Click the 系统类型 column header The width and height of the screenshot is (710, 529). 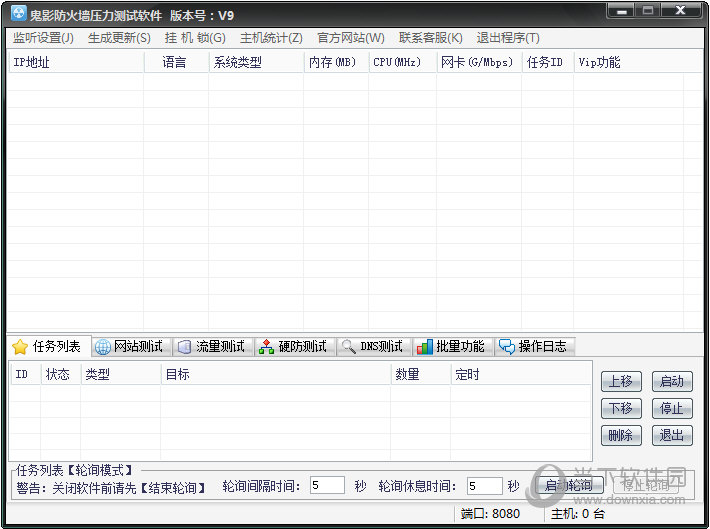pos(255,62)
